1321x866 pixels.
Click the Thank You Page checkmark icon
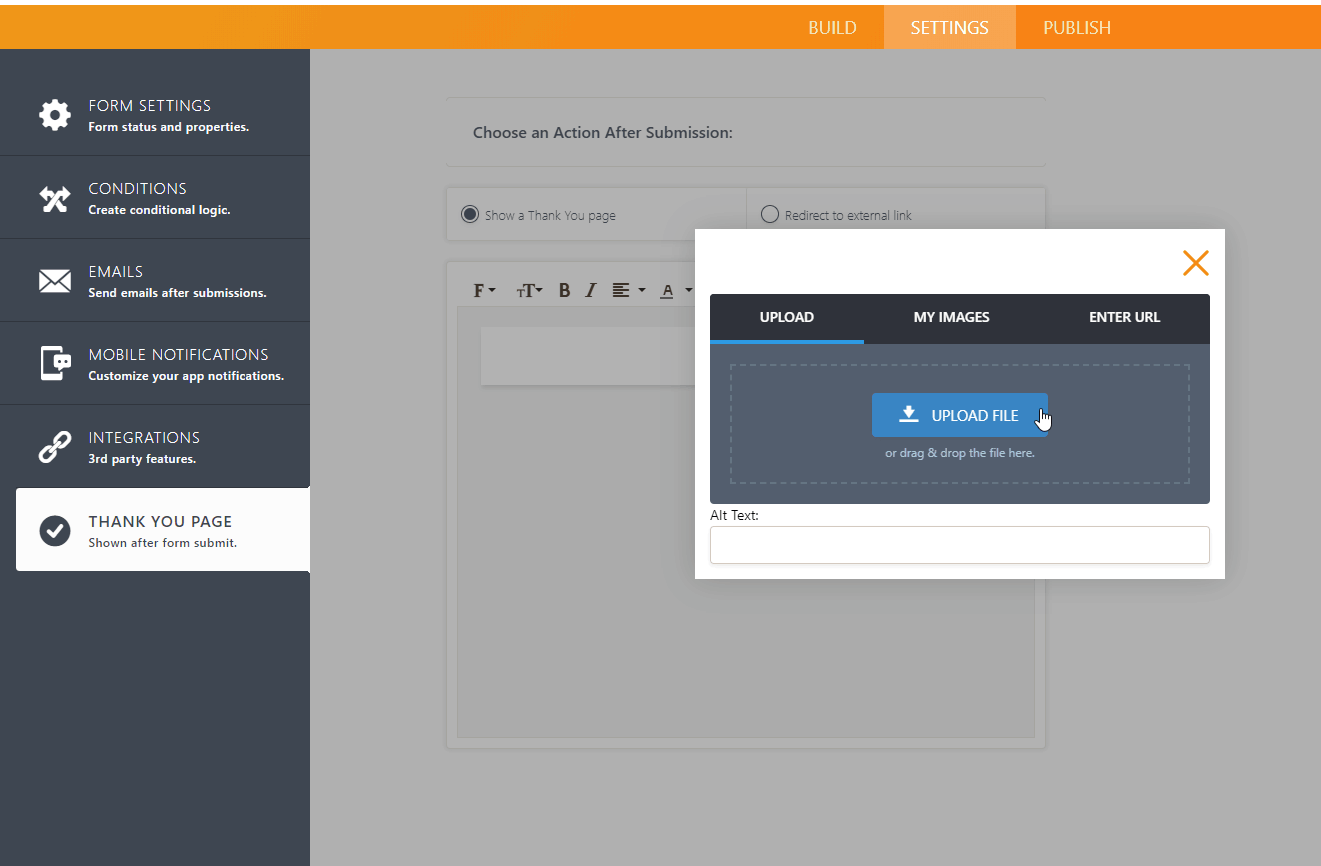55,530
